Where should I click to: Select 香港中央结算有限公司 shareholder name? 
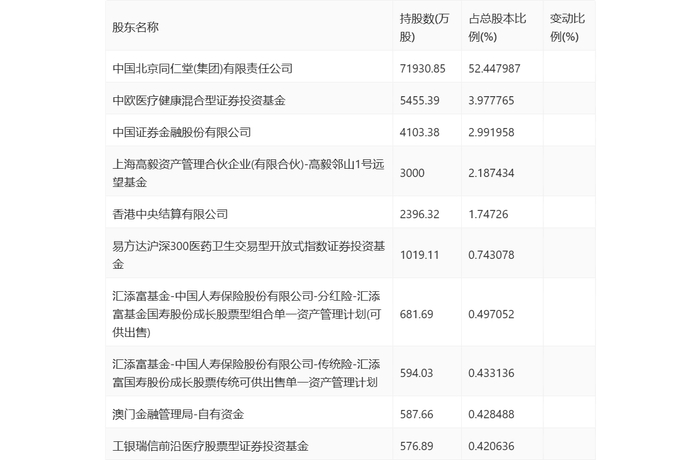pos(170,214)
